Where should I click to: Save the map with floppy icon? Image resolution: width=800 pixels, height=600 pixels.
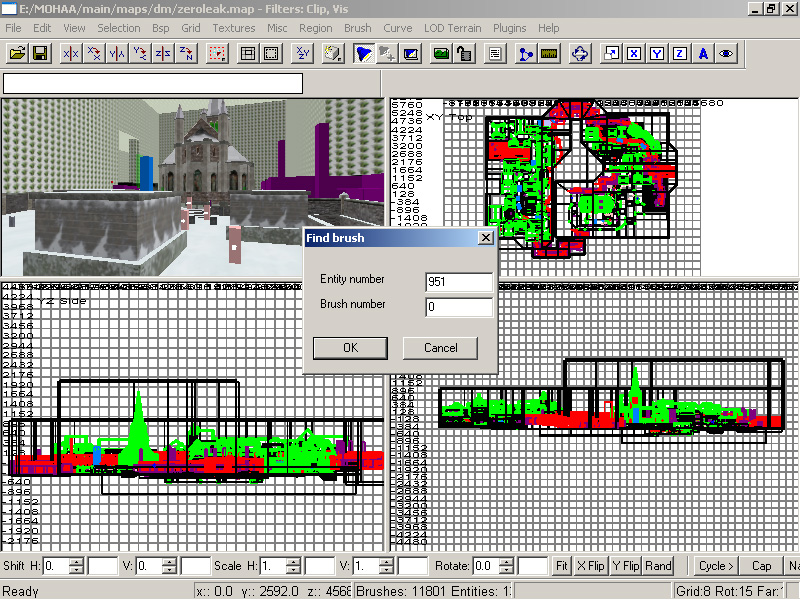click(40, 53)
